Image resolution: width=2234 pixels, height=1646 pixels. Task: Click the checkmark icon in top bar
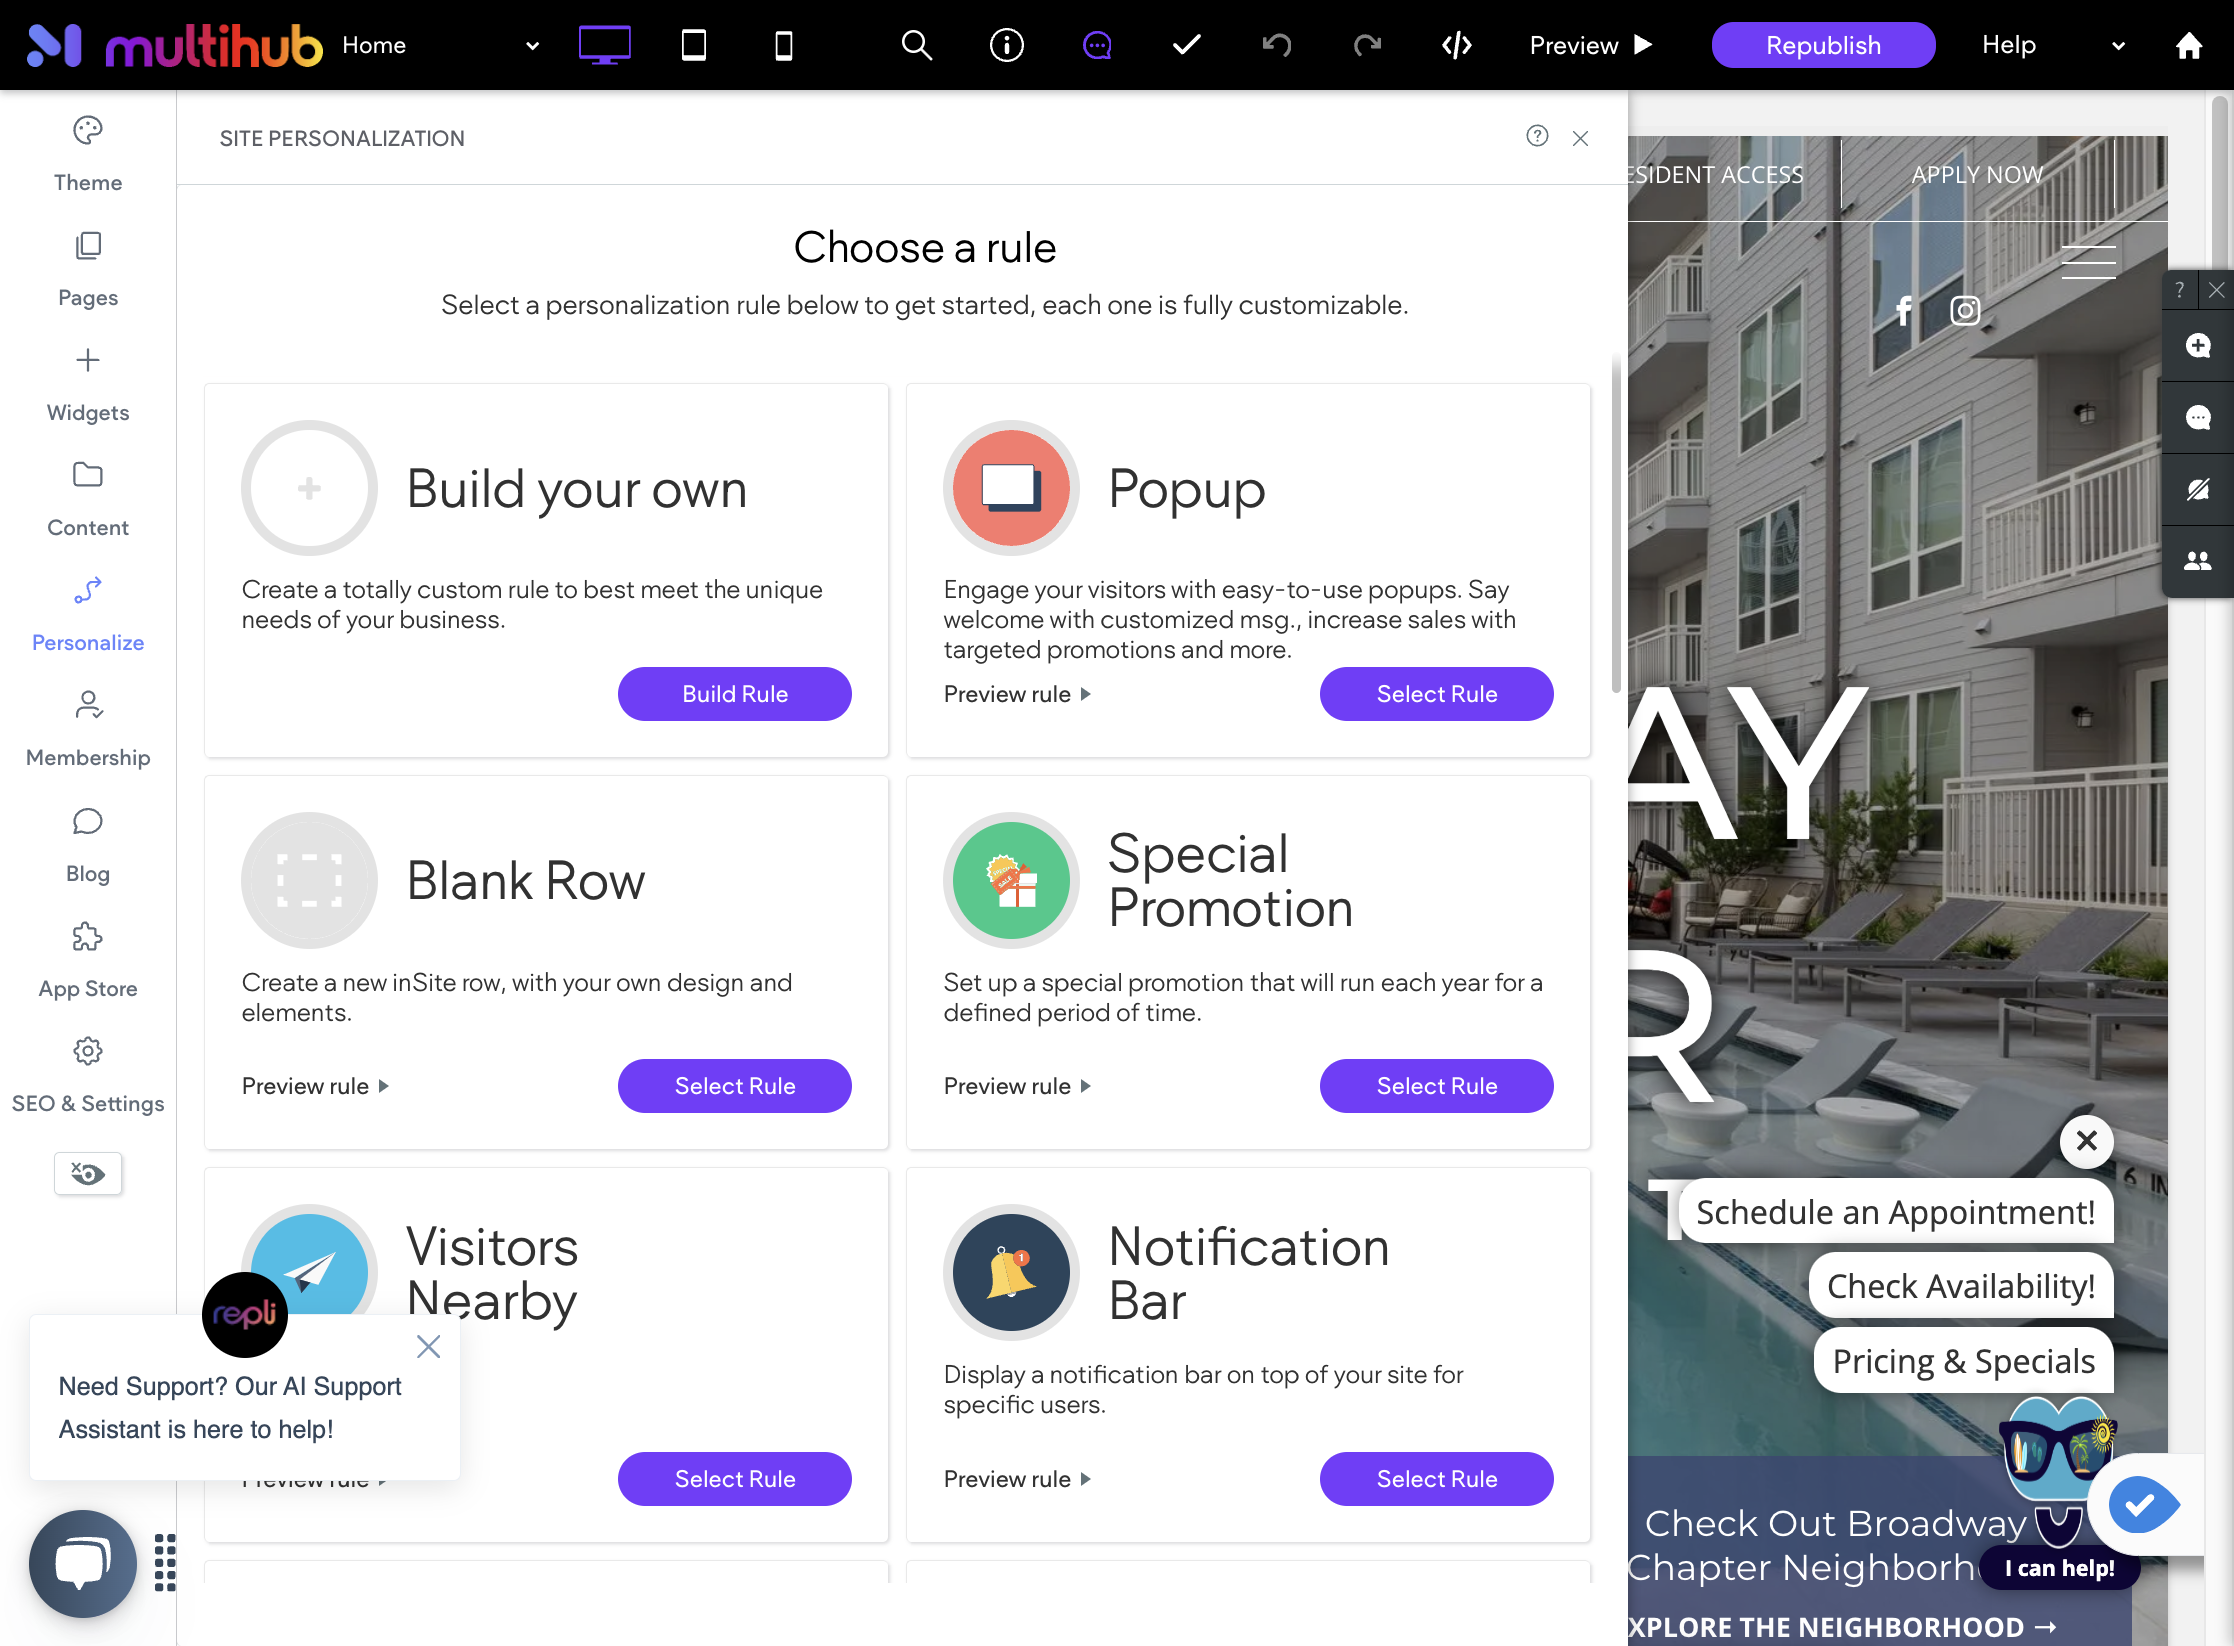tap(1187, 45)
